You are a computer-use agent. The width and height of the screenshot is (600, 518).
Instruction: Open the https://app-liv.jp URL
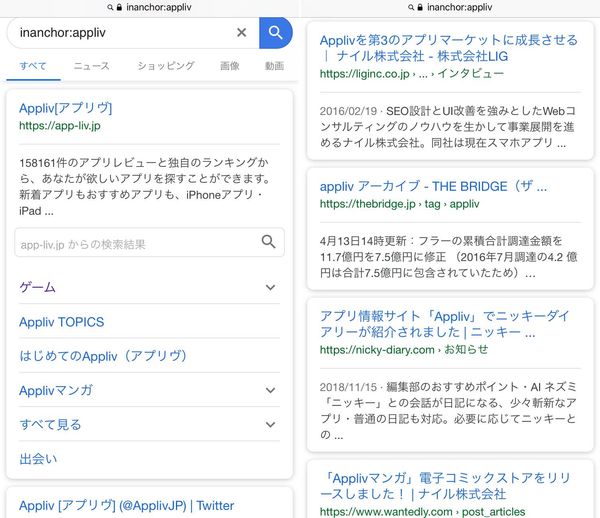click(60, 125)
